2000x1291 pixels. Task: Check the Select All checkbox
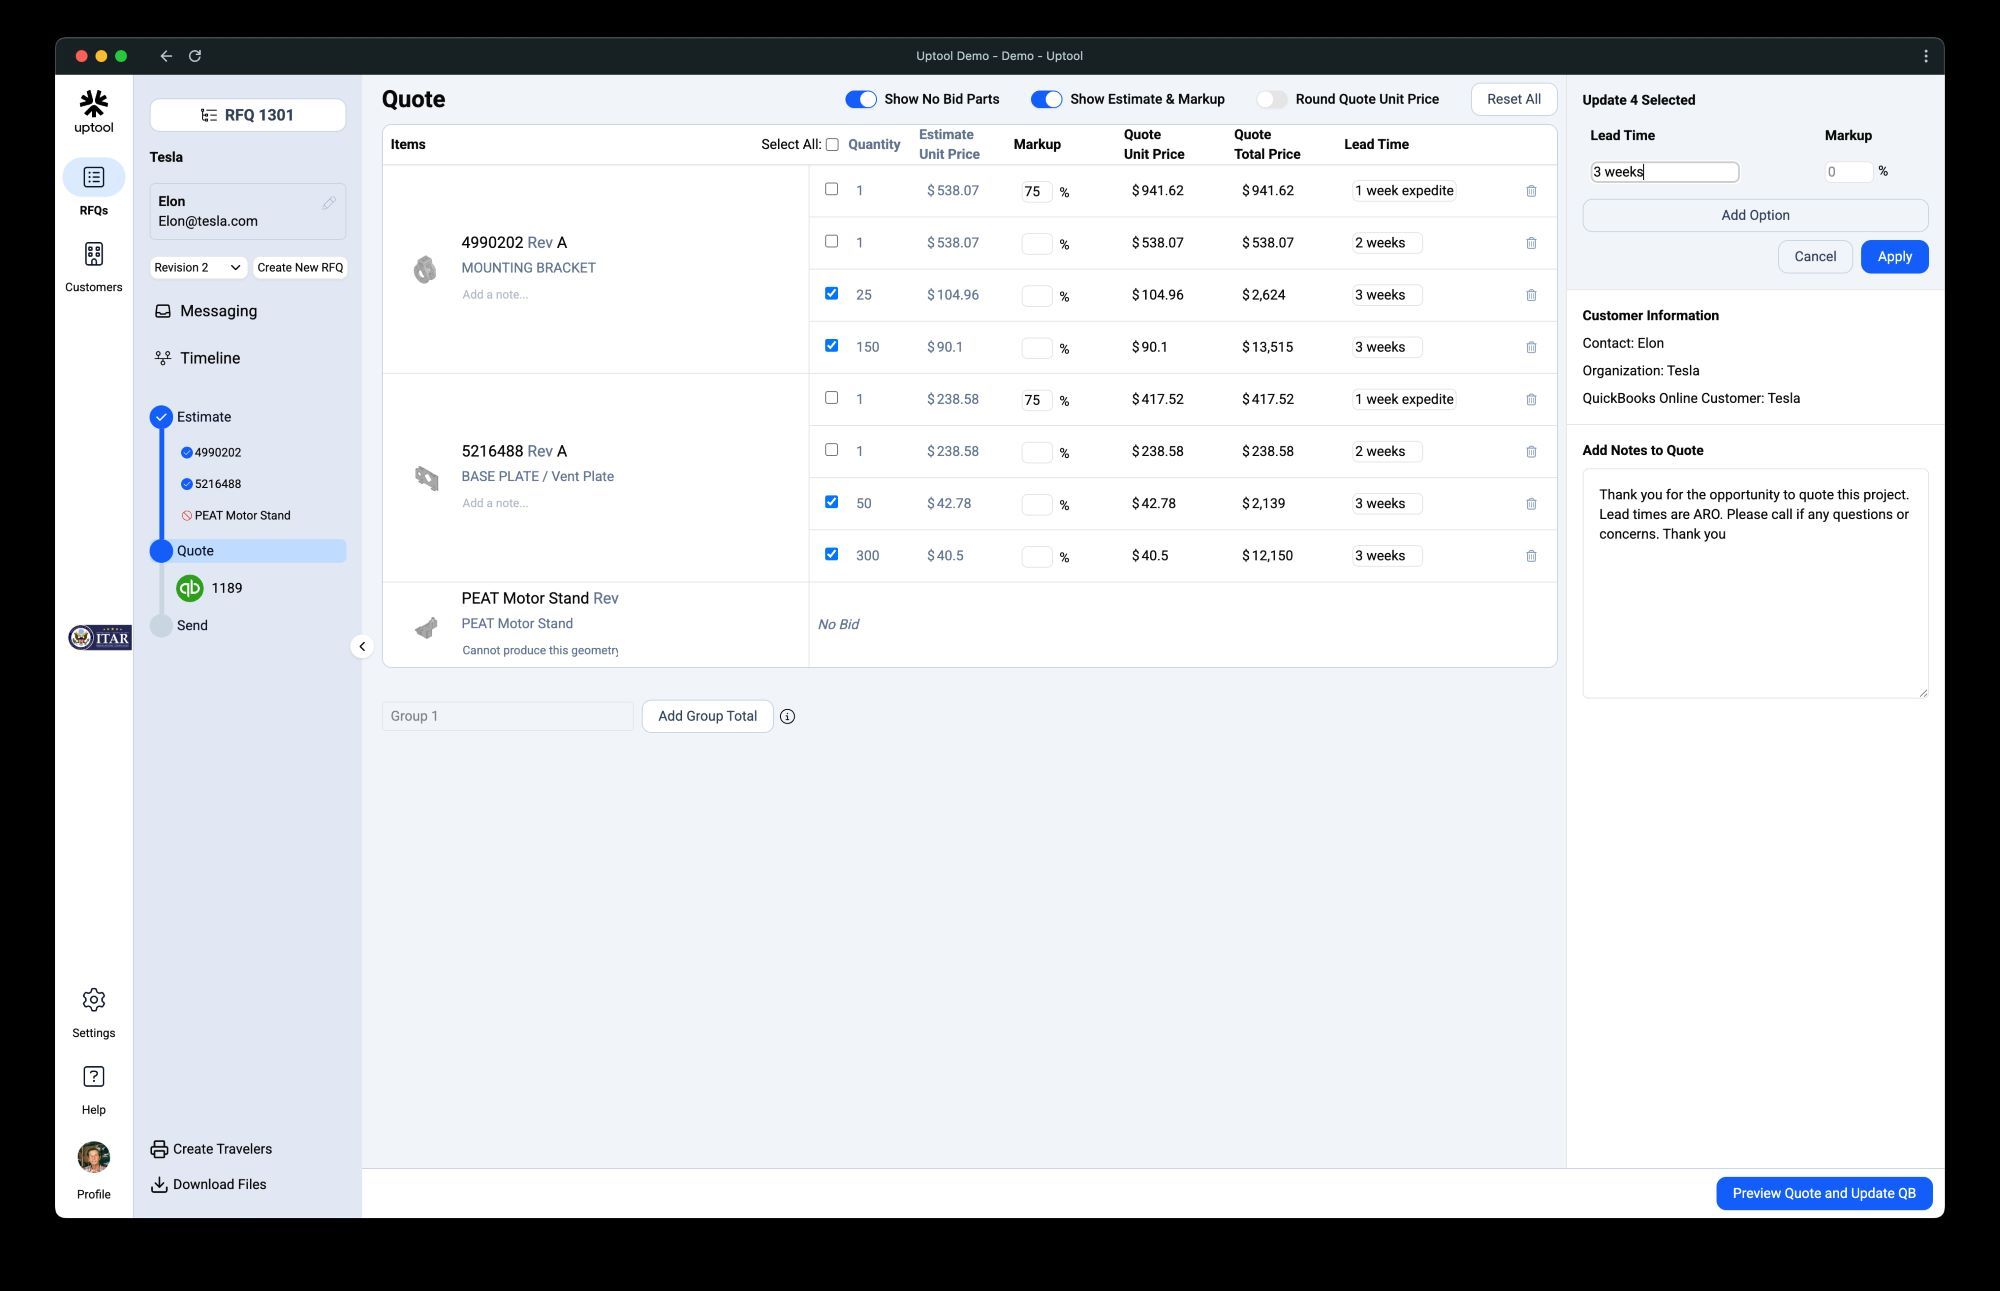click(x=832, y=145)
